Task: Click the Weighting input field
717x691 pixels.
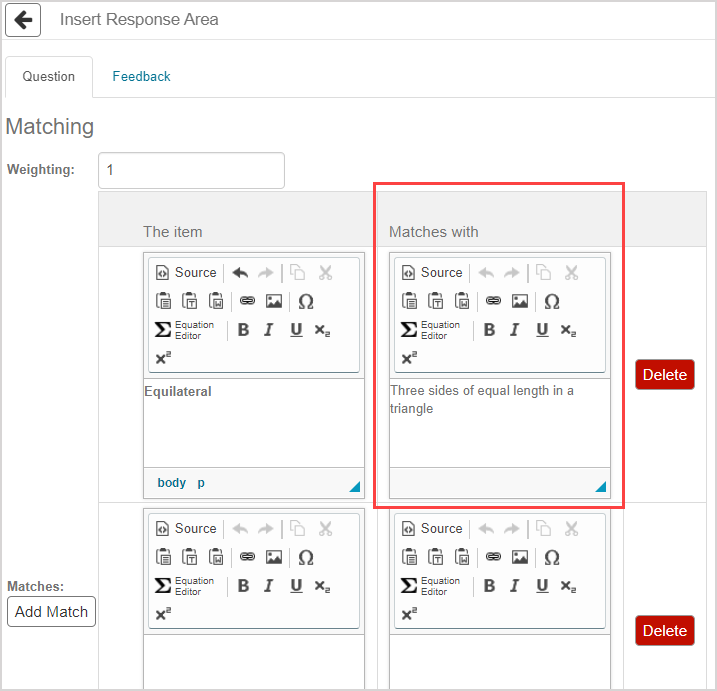Action: coord(191,170)
